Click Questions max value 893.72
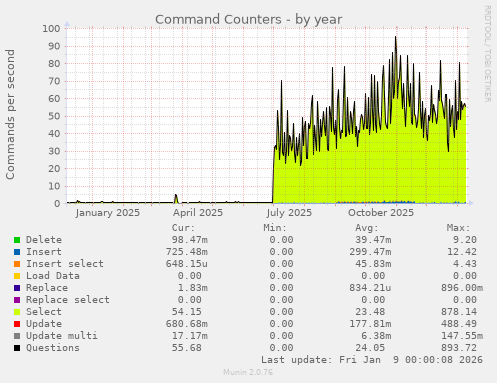 (x=459, y=348)
